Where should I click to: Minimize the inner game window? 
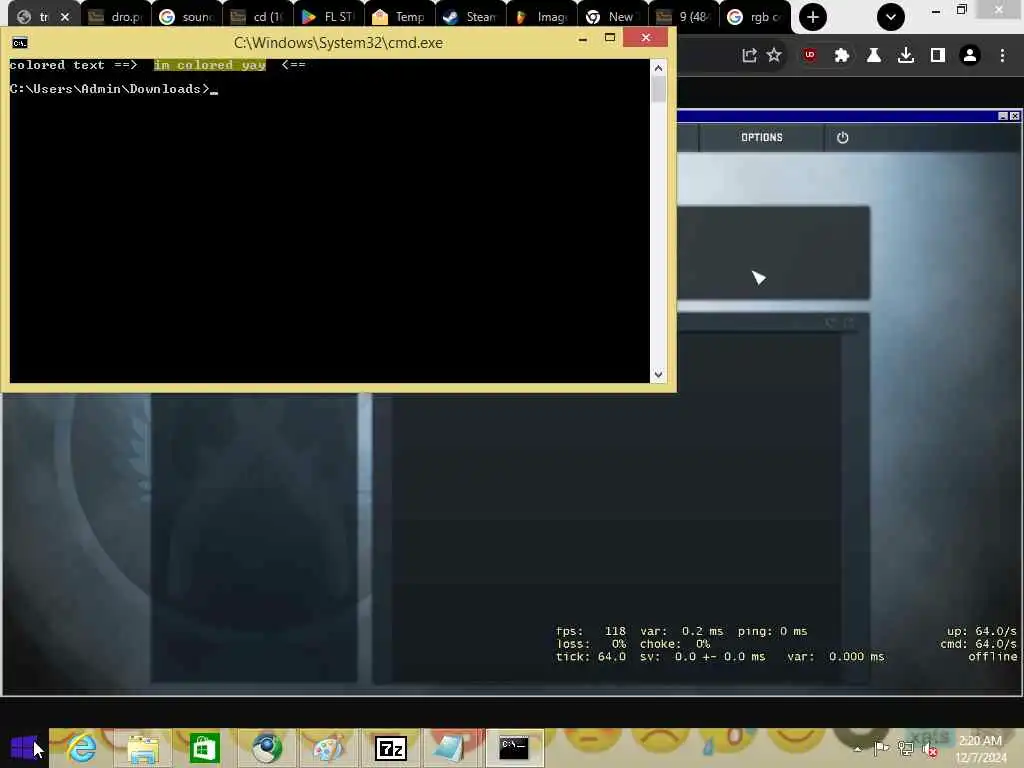pos(1003,116)
